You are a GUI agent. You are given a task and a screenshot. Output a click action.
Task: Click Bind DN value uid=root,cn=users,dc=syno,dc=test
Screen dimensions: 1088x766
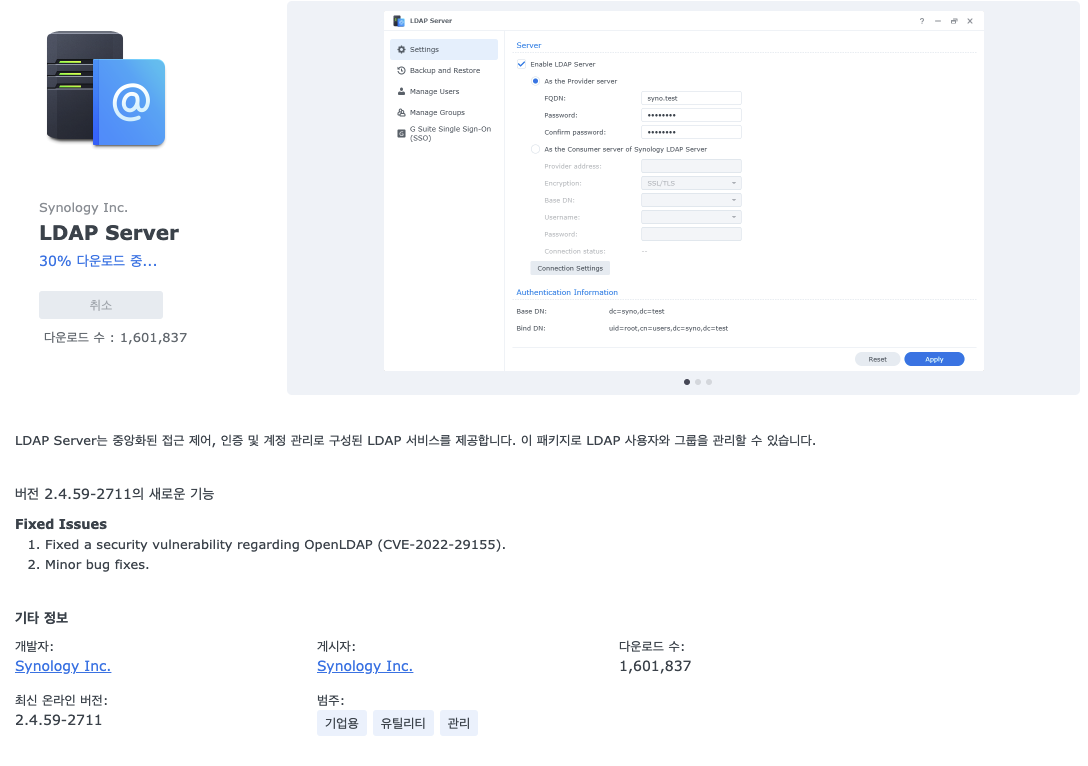pyautogui.click(x=668, y=329)
